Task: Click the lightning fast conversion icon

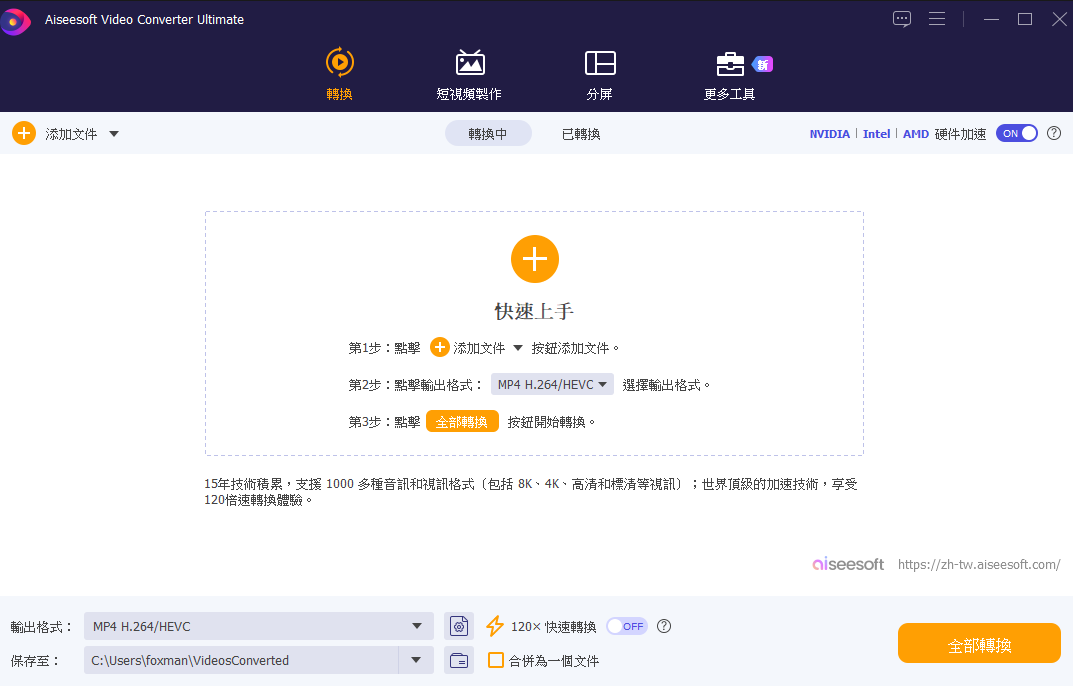Action: [x=495, y=626]
